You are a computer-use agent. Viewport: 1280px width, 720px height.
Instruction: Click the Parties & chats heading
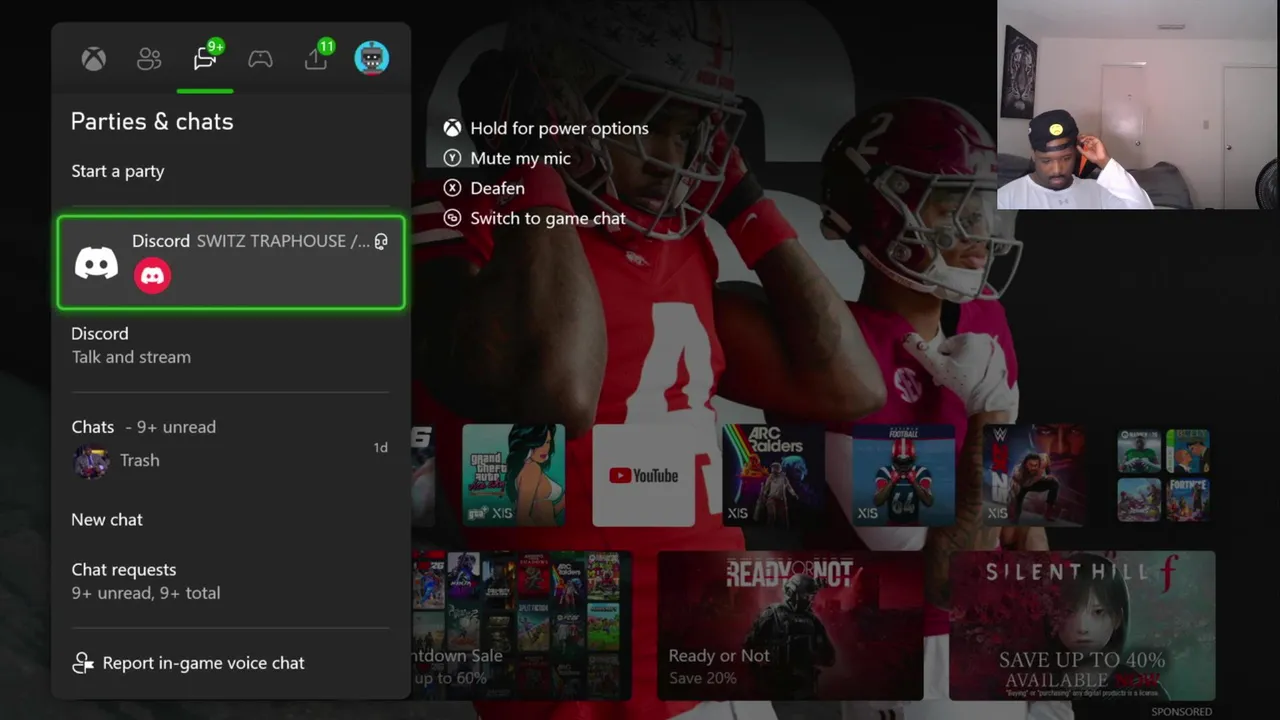point(152,121)
